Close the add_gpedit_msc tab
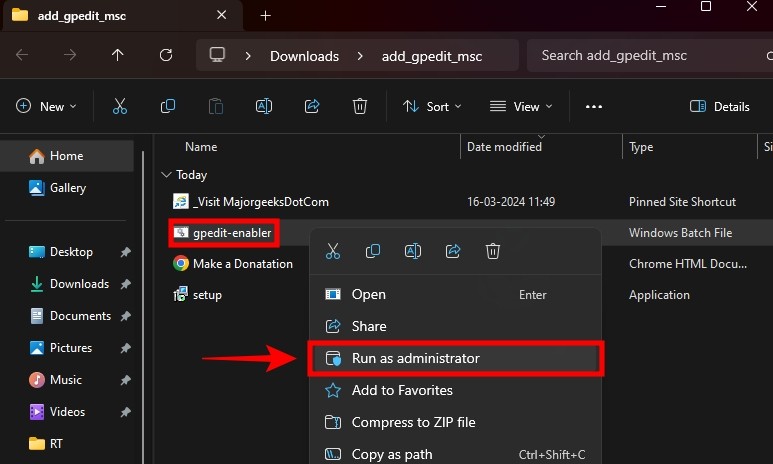The image size is (773, 464). point(221,15)
